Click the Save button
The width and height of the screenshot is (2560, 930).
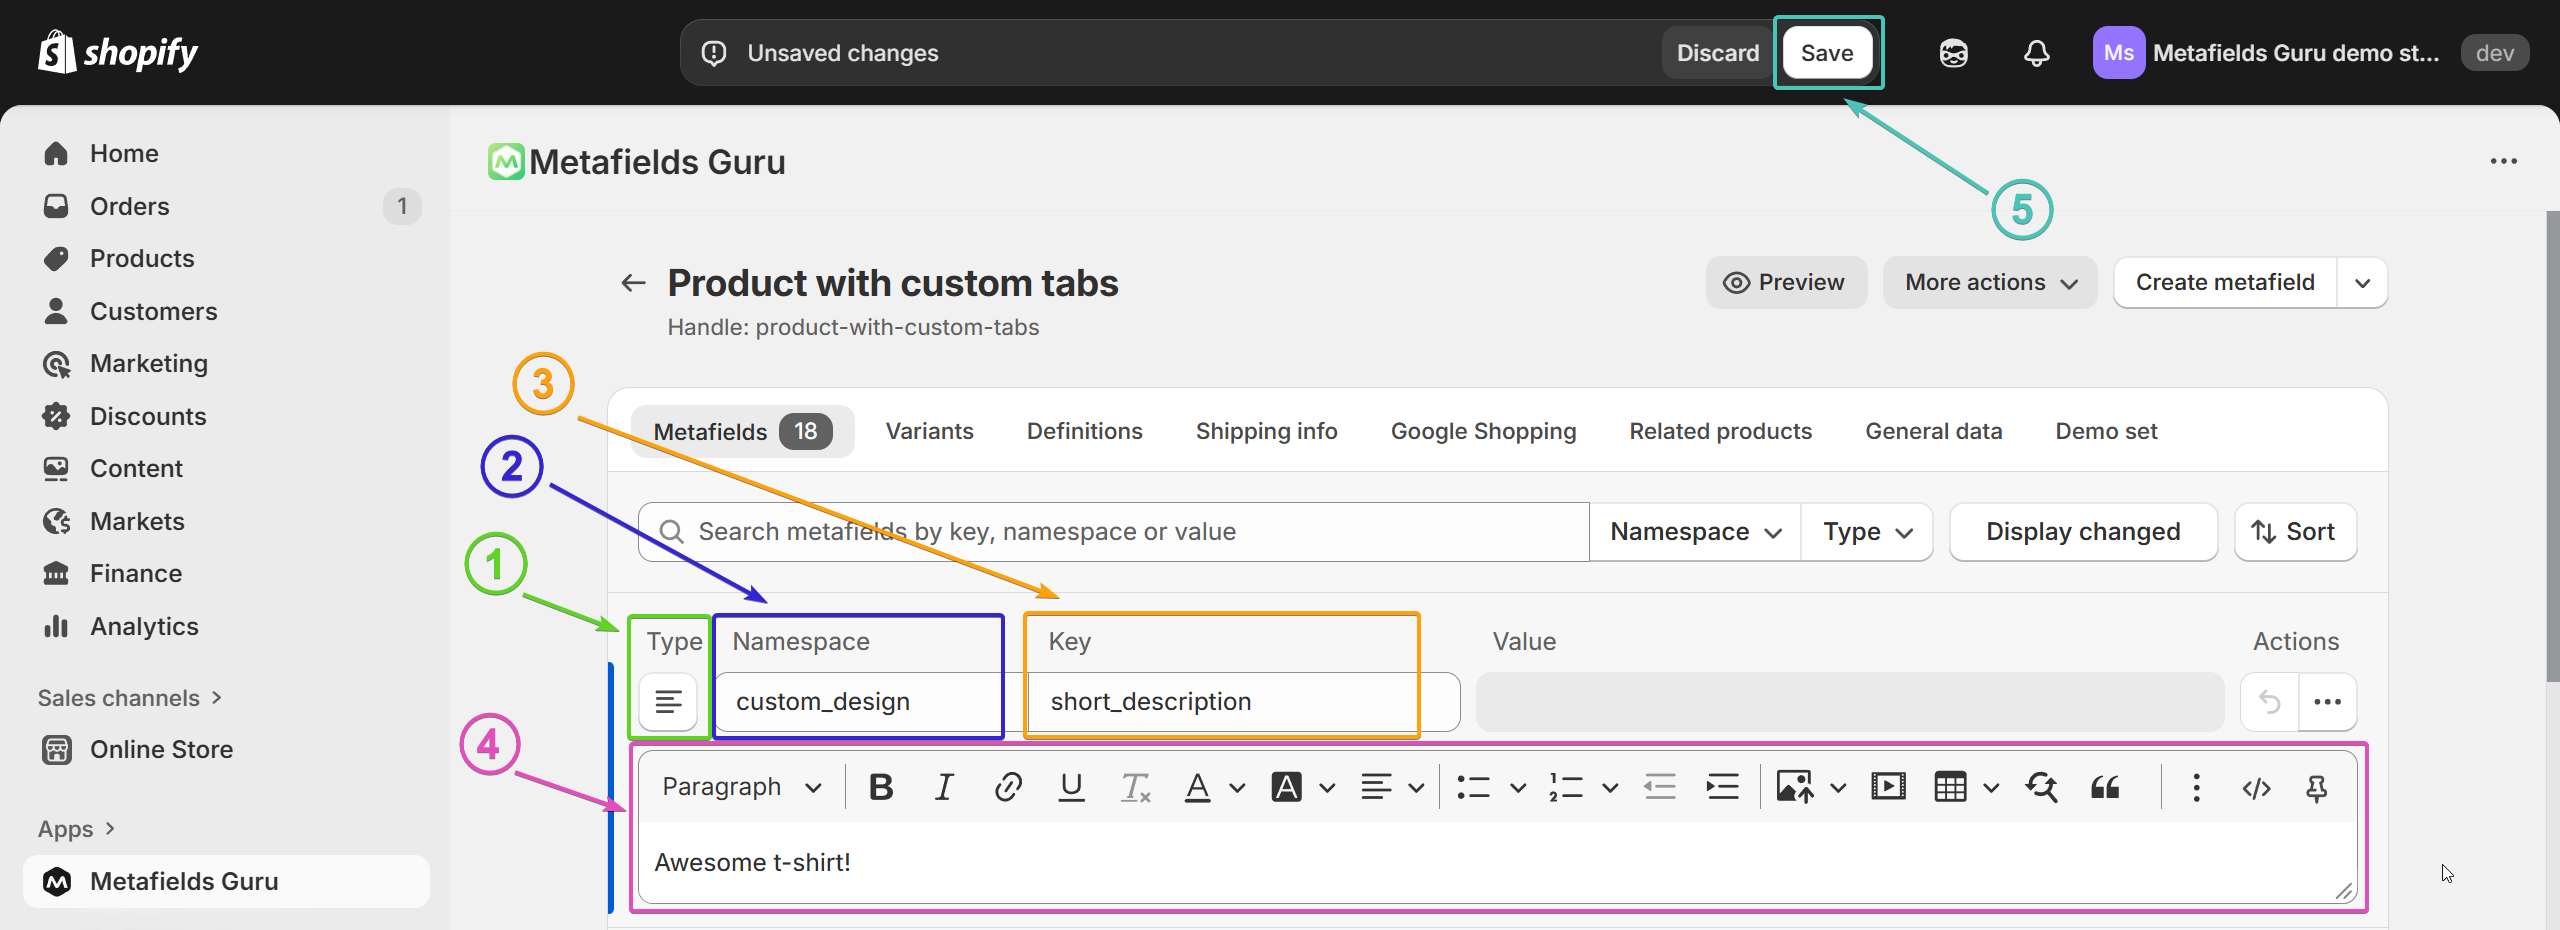point(1827,53)
